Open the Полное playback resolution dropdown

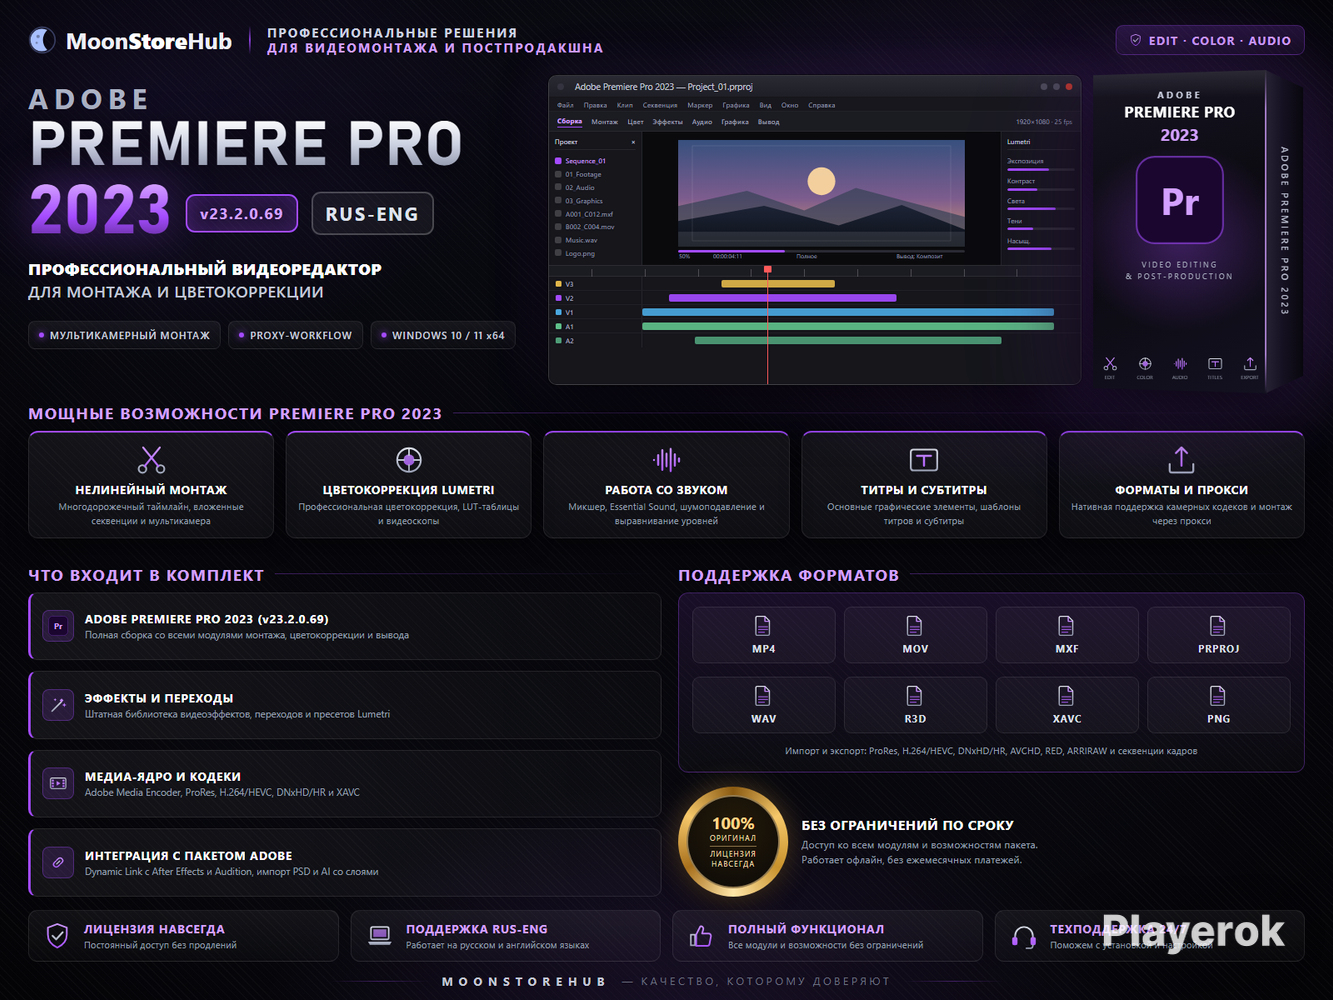807,256
